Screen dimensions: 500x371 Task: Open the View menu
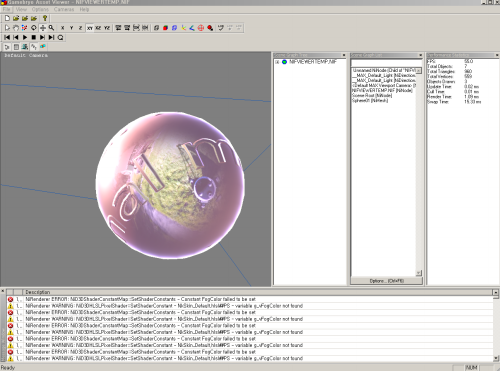[21, 9]
